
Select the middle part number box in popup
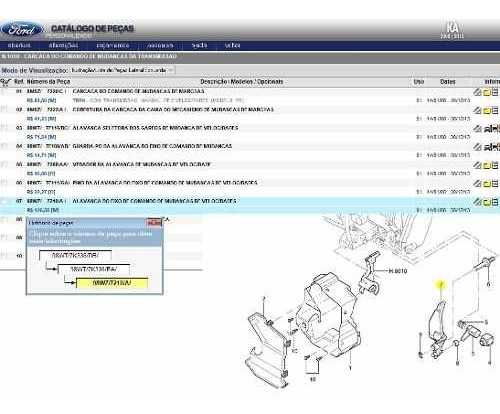[x=94, y=269]
